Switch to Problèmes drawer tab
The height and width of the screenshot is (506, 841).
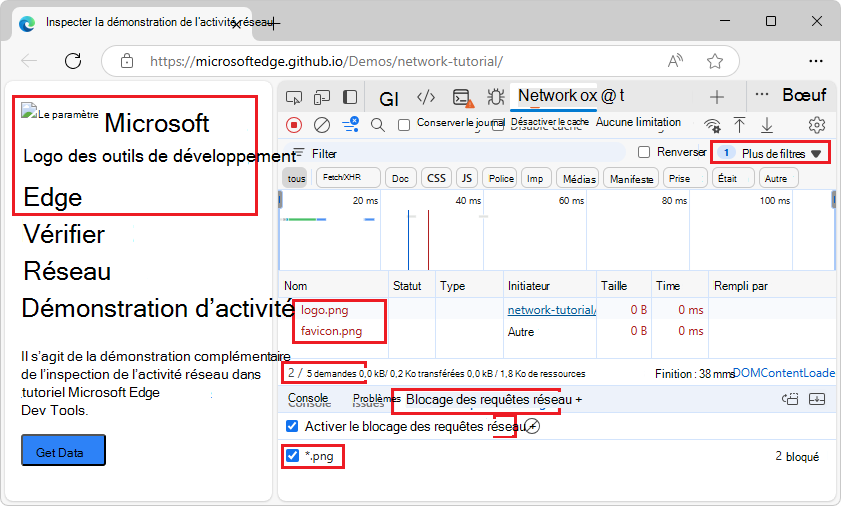pos(375,399)
